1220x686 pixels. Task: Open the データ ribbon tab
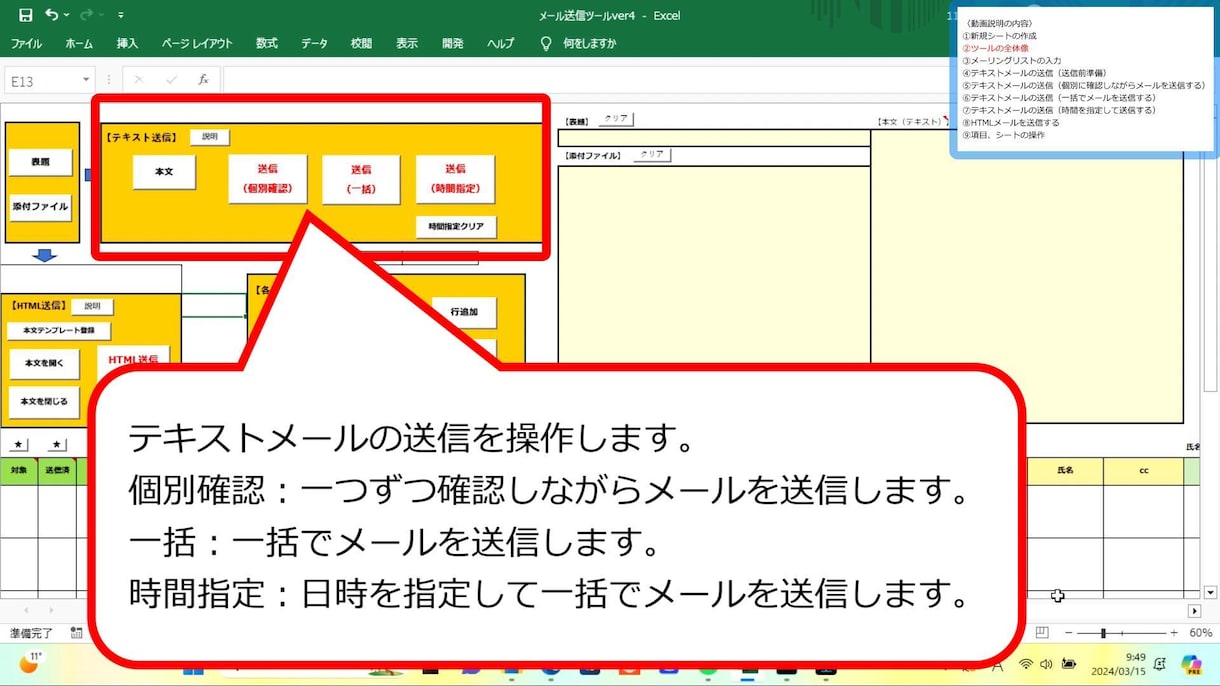(314, 44)
